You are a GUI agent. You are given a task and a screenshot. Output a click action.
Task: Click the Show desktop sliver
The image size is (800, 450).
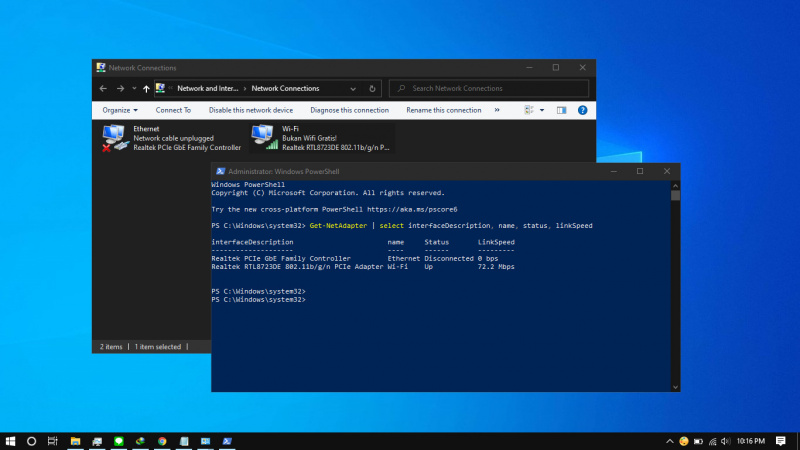(797, 441)
